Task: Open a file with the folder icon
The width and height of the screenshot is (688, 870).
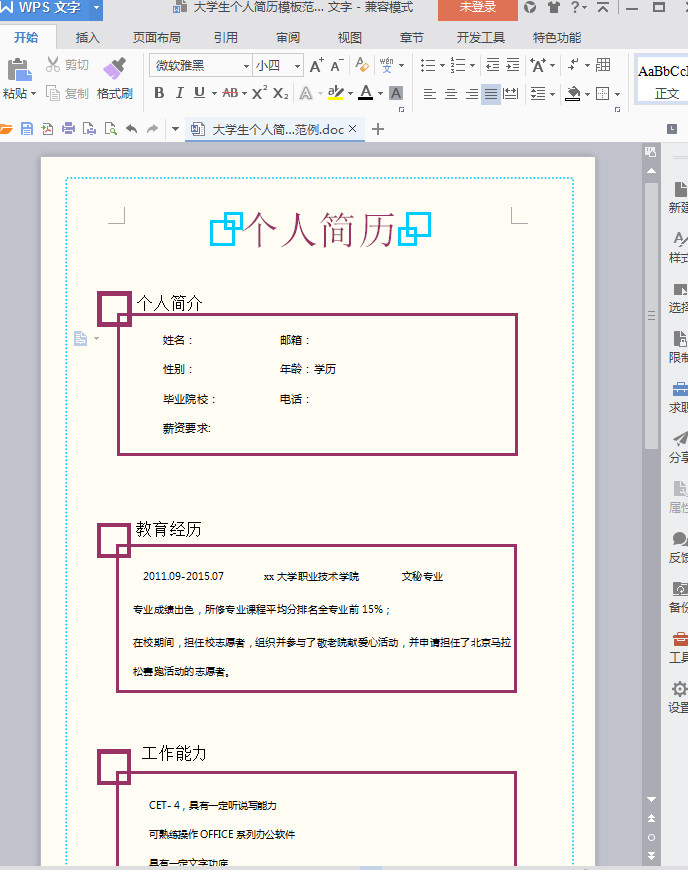Action: (6, 129)
